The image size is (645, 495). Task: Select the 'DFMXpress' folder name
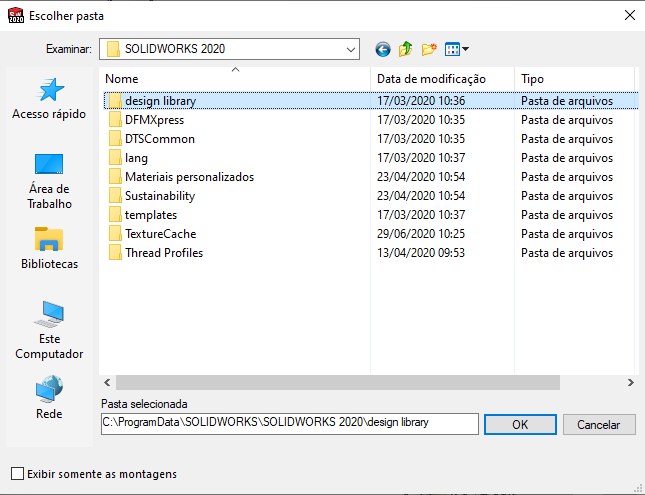click(154, 120)
